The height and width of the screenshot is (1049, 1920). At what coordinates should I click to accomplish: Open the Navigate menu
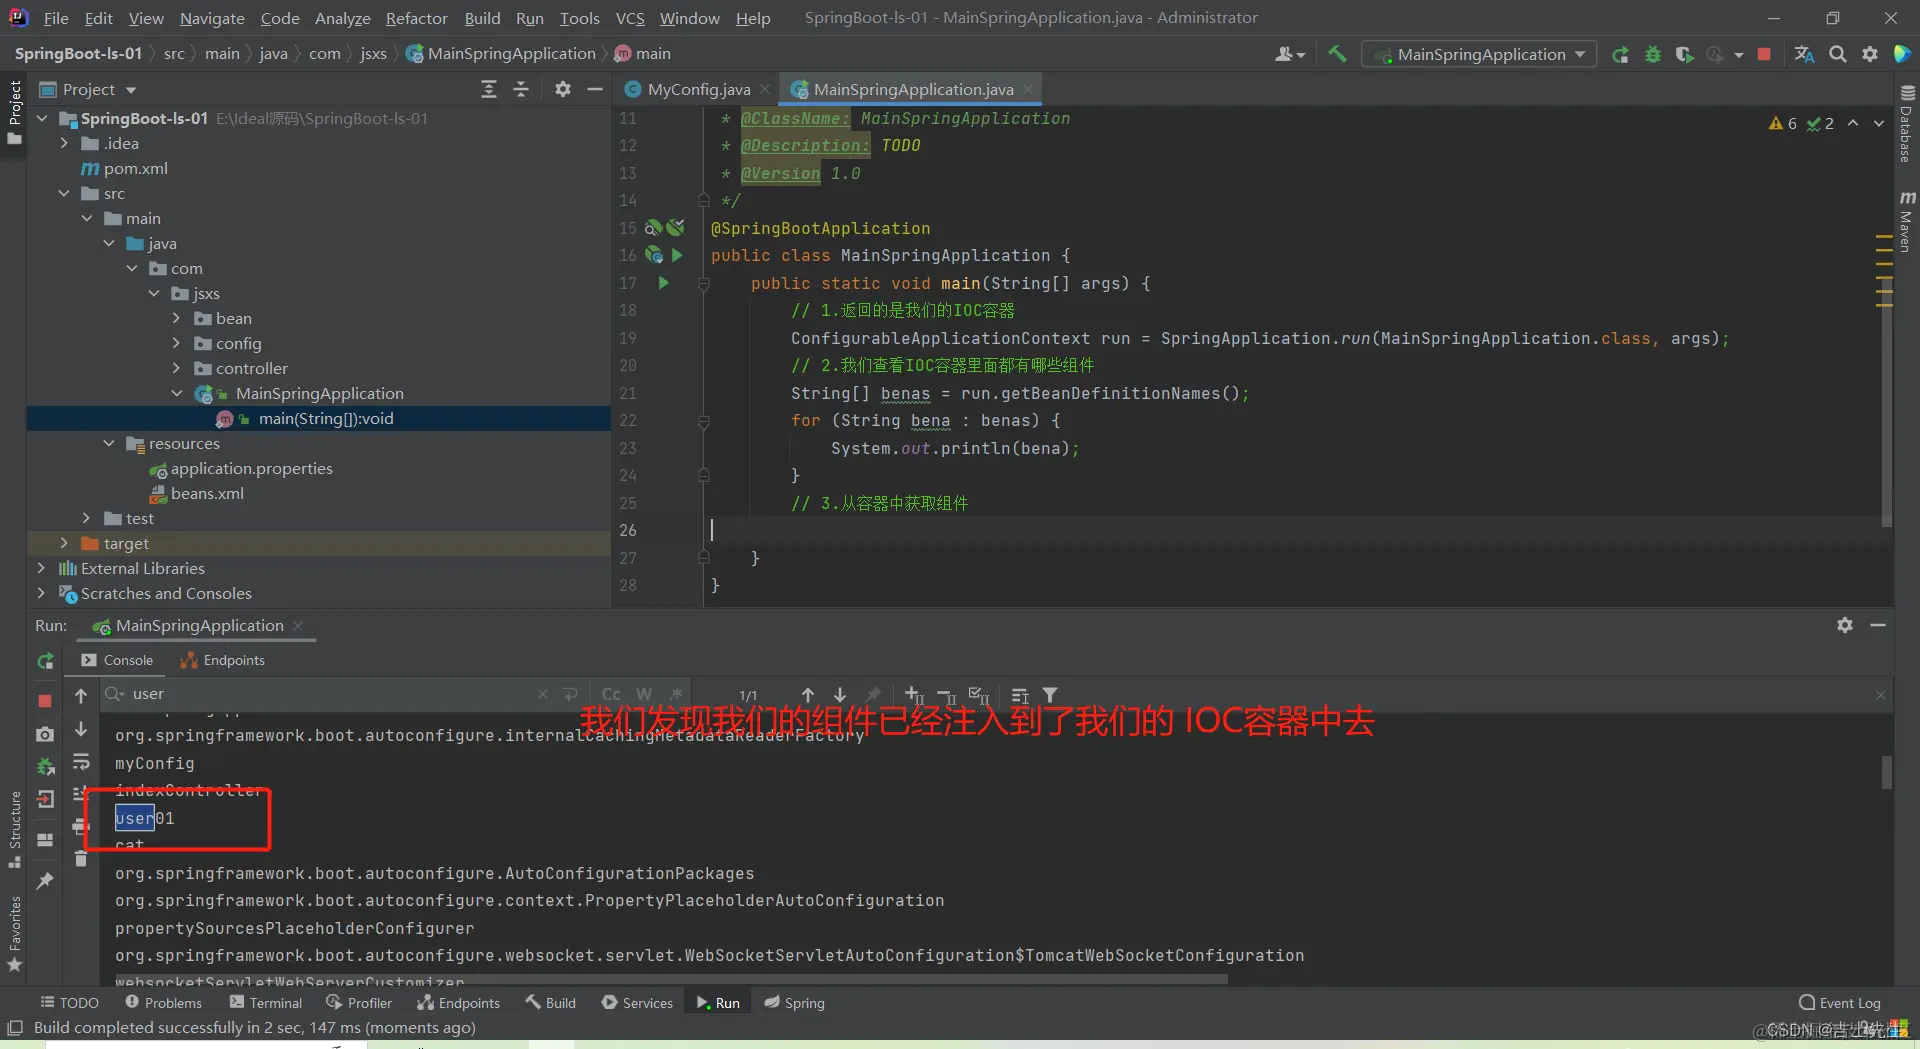click(x=212, y=18)
